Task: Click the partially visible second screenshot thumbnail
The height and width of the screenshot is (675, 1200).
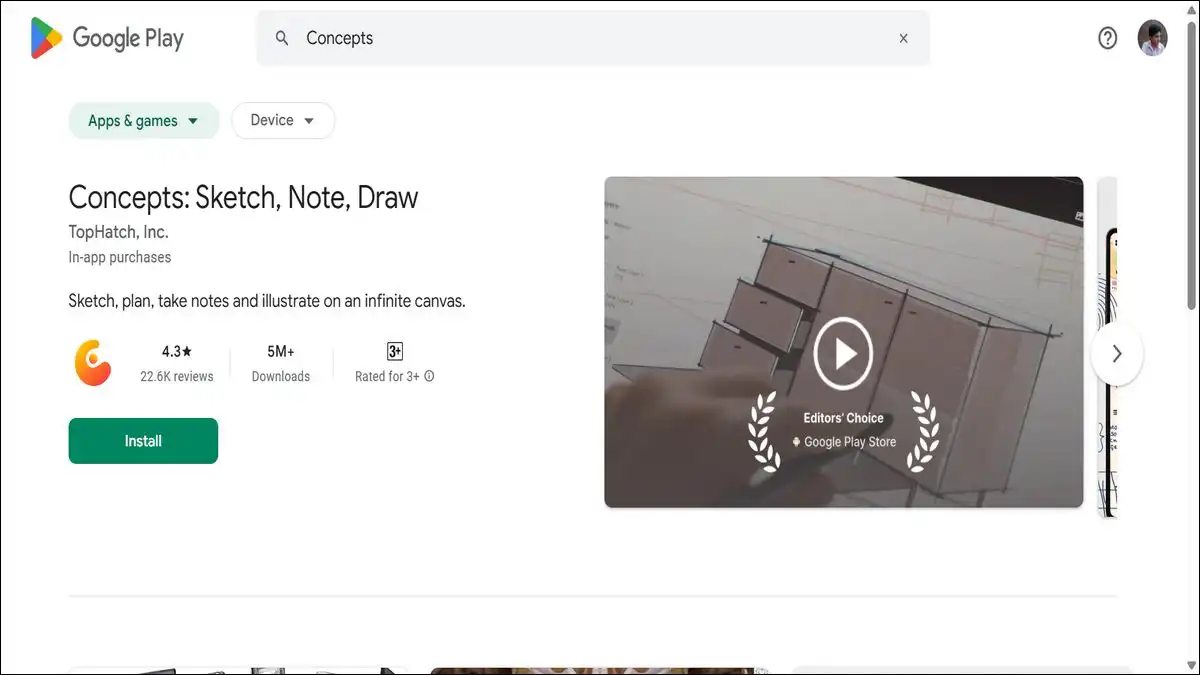Action: [1107, 347]
